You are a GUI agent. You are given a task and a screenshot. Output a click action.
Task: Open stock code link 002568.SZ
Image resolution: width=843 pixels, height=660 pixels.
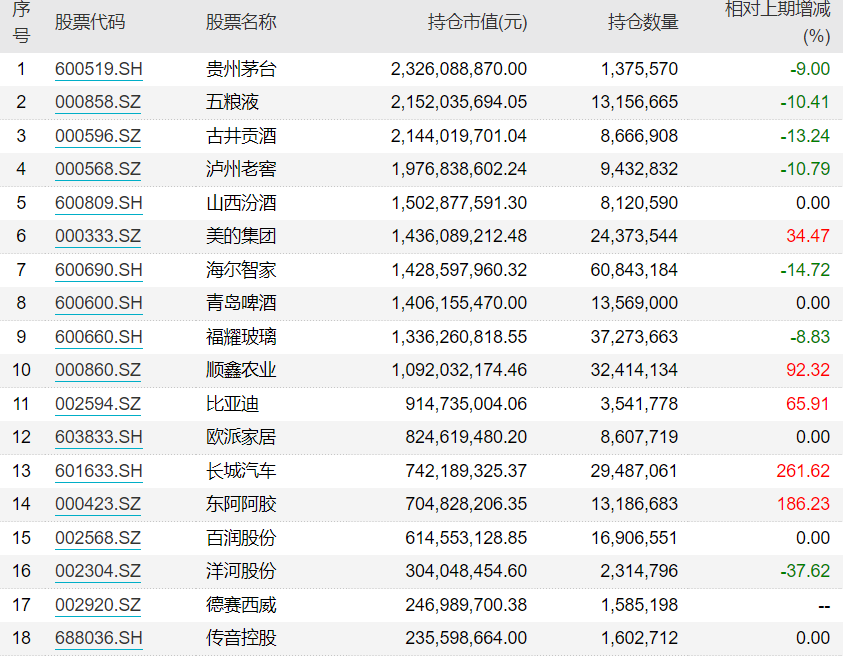click(98, 538)
